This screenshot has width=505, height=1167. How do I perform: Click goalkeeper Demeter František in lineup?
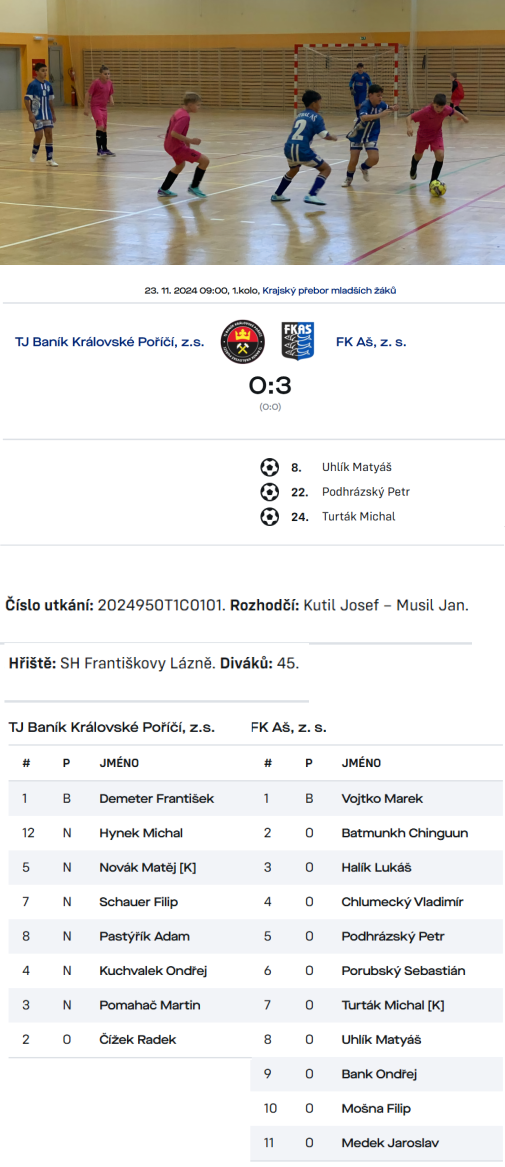click(156, 799)
